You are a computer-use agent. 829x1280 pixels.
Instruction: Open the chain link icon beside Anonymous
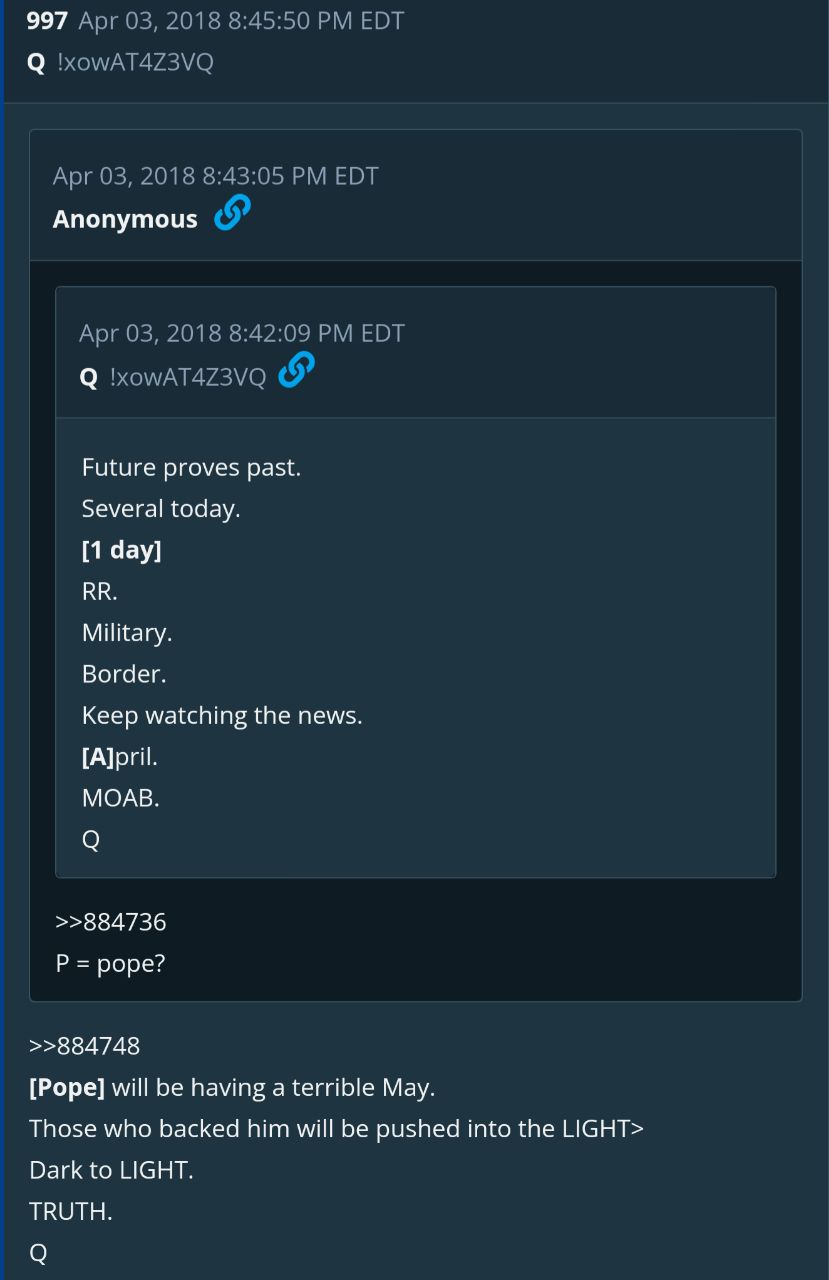click(232, 214)
